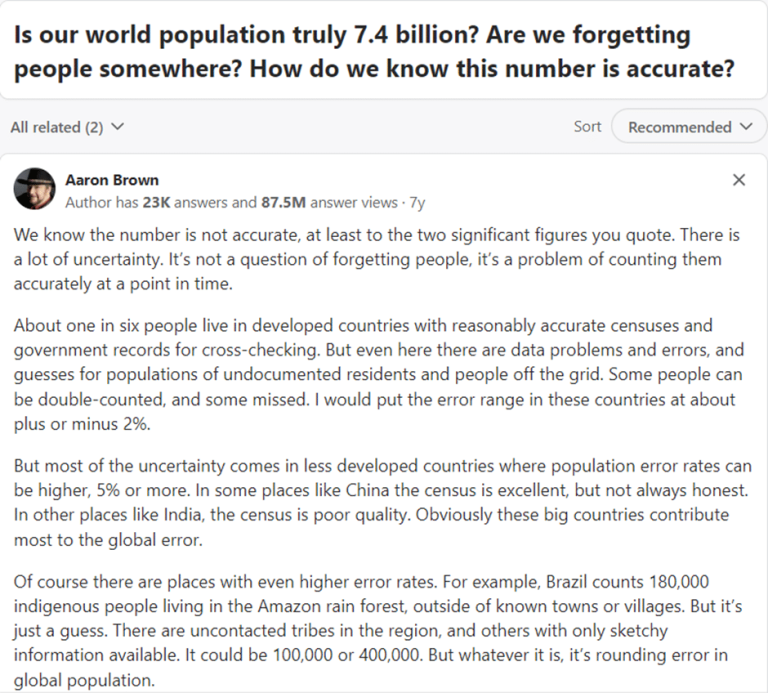Viewport: 768px width, 693px height.
Task: Click the 7y answer timestamp
Action: [417, 202]
